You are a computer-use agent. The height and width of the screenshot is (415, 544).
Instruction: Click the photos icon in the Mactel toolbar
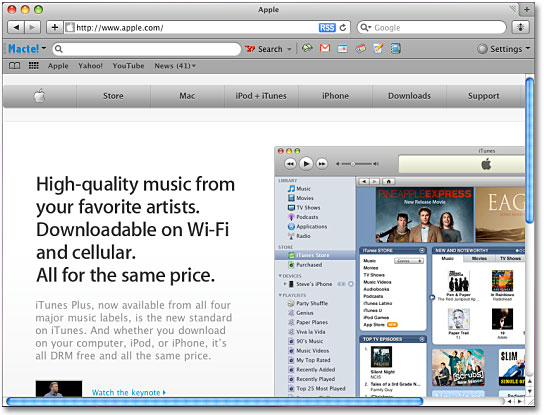[x=360, y=49]
